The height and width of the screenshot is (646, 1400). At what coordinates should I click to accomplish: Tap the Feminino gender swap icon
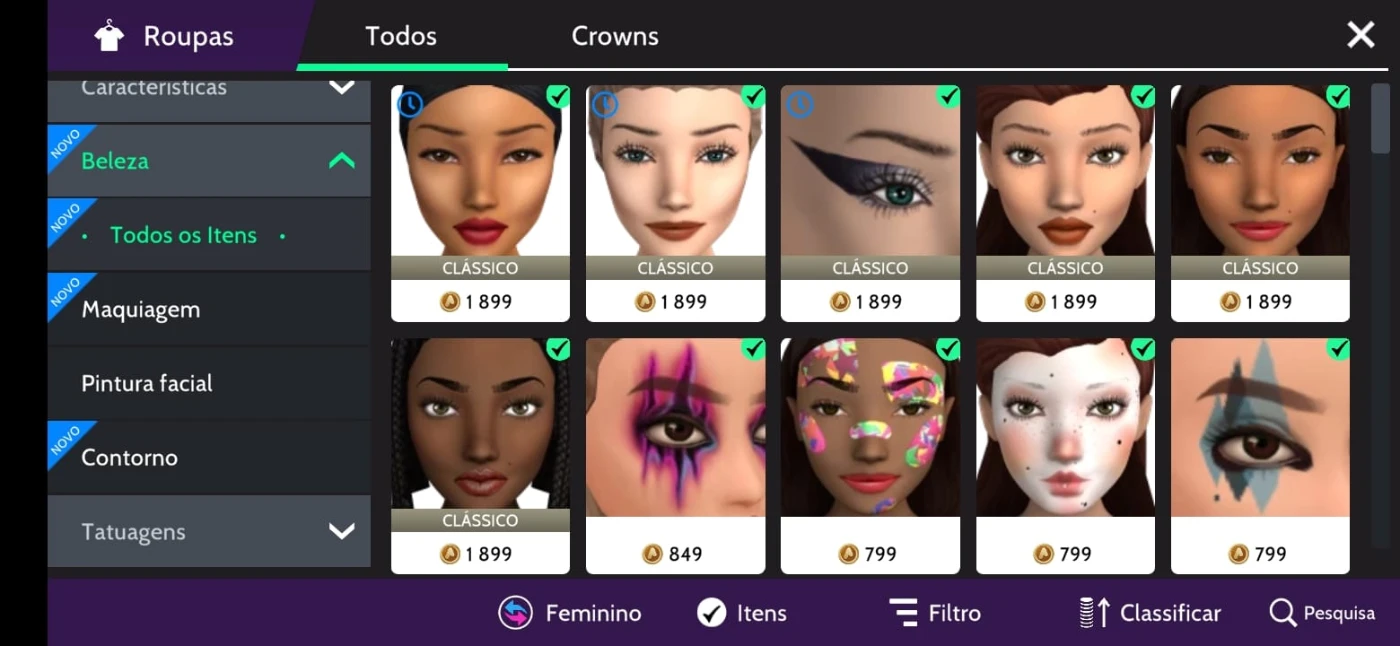coord(516,613)
